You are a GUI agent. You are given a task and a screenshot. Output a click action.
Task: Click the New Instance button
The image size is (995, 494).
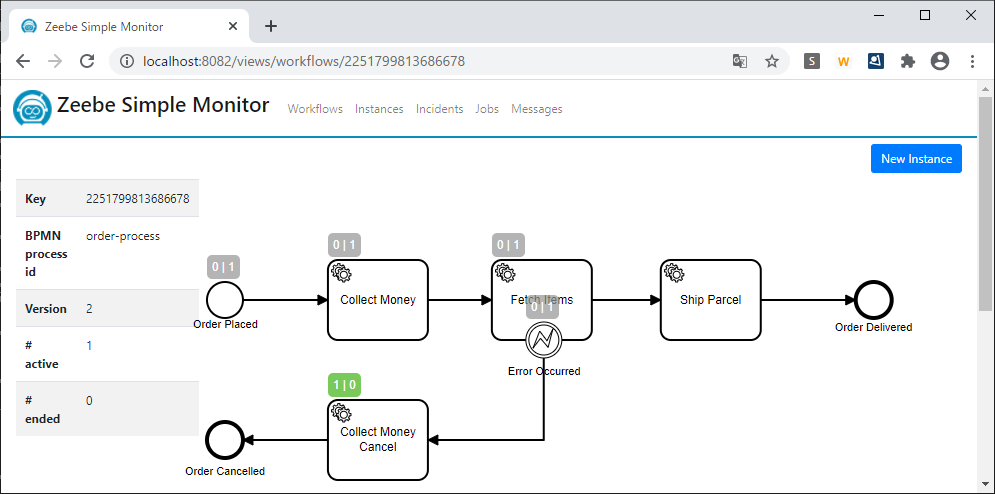coord(916,159)
